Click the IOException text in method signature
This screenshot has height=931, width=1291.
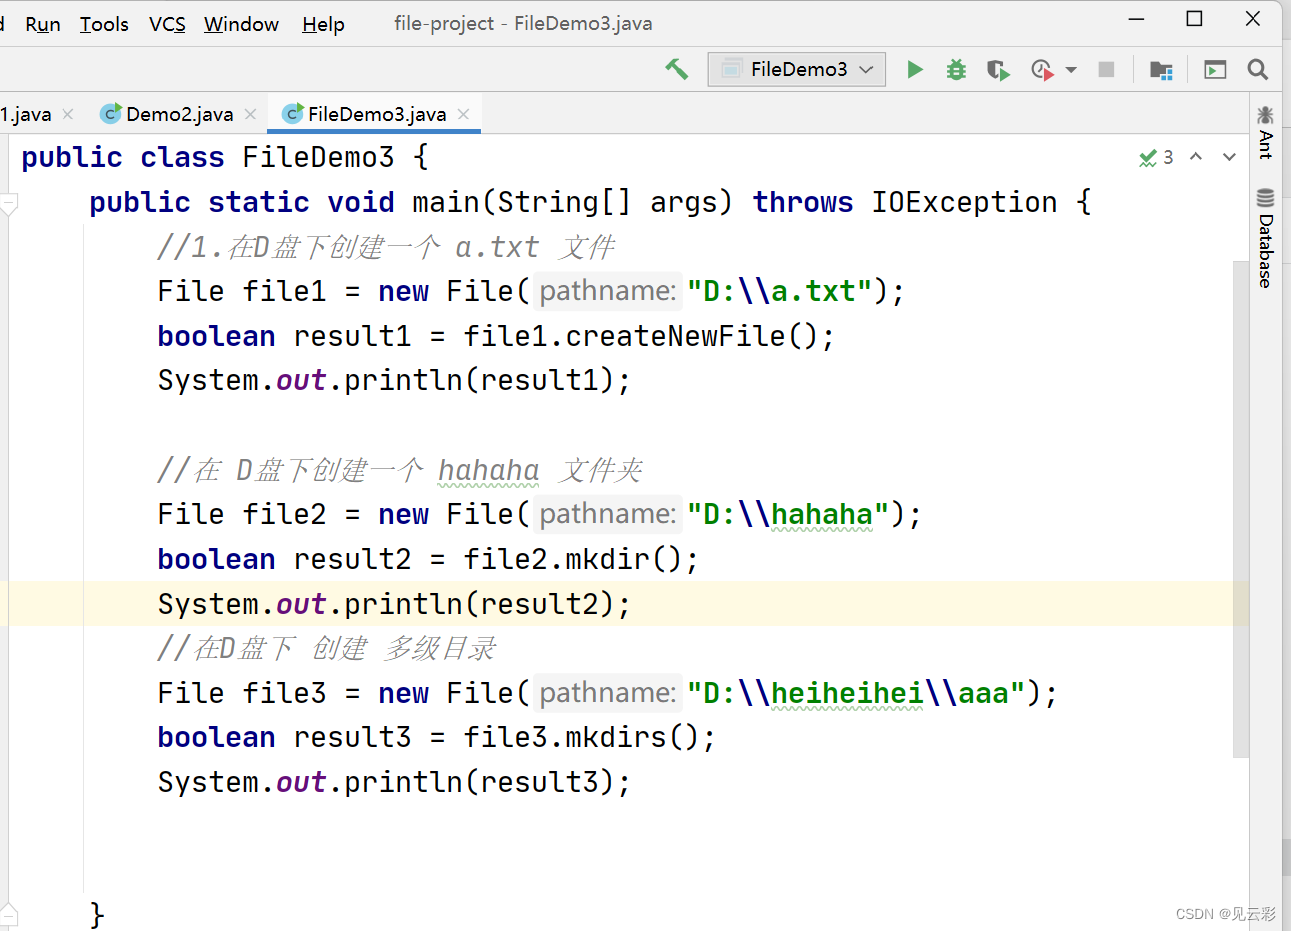(964, 202)
